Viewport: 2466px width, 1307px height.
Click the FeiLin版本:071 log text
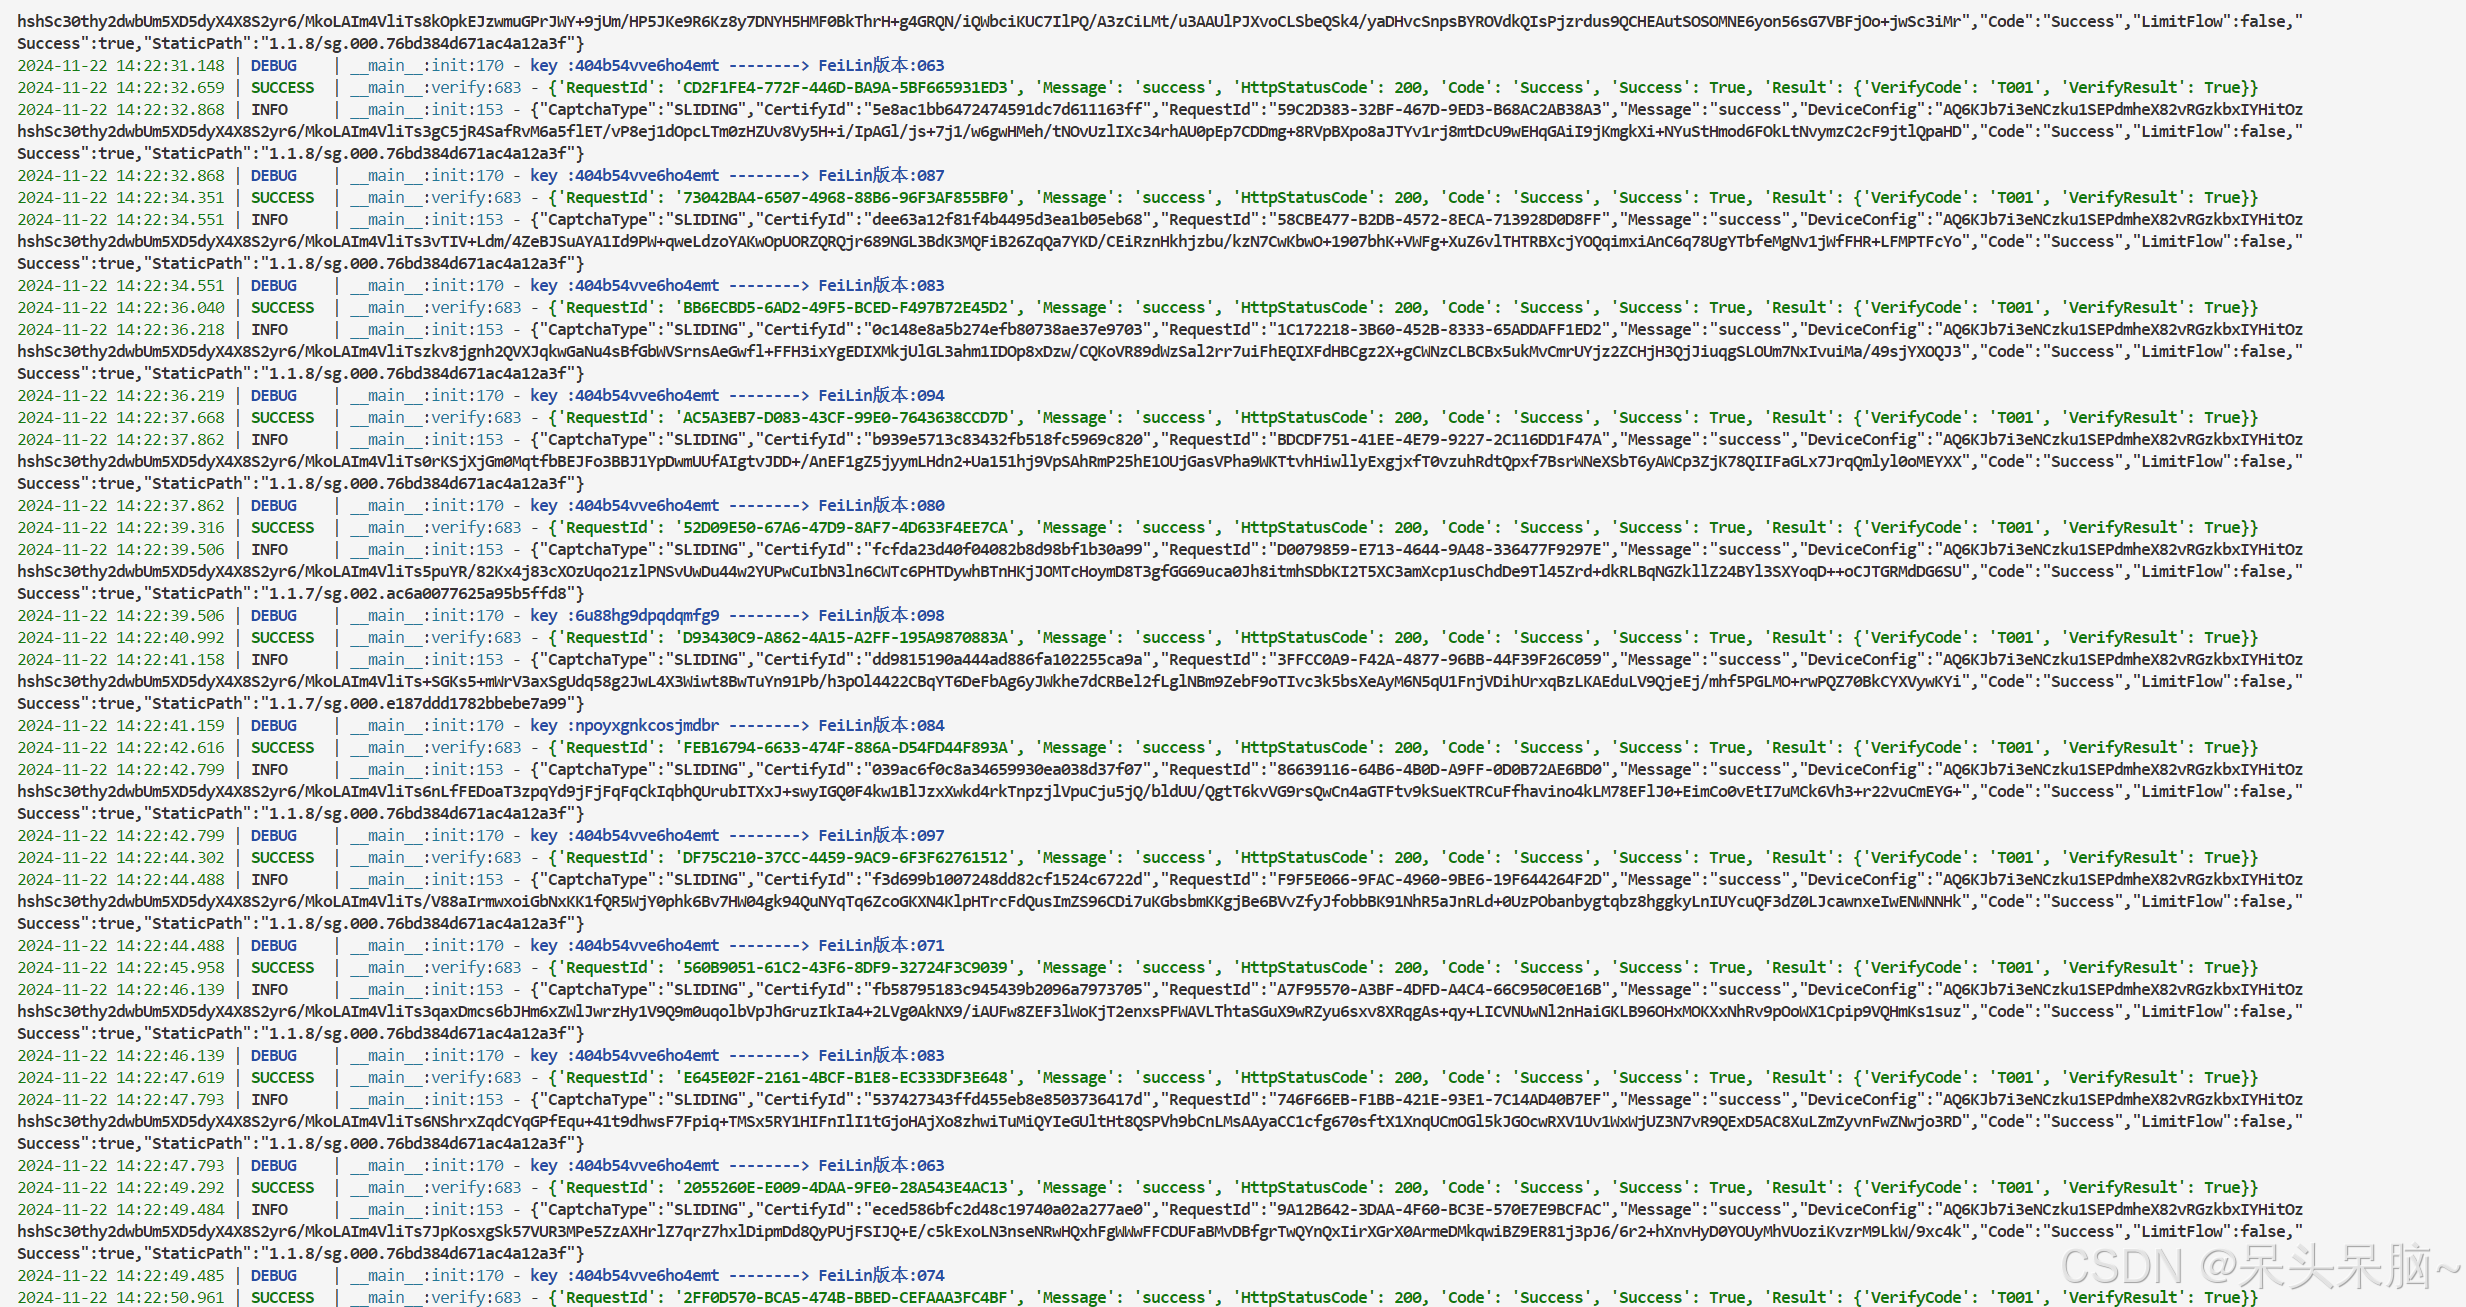(x=881, y=946)
